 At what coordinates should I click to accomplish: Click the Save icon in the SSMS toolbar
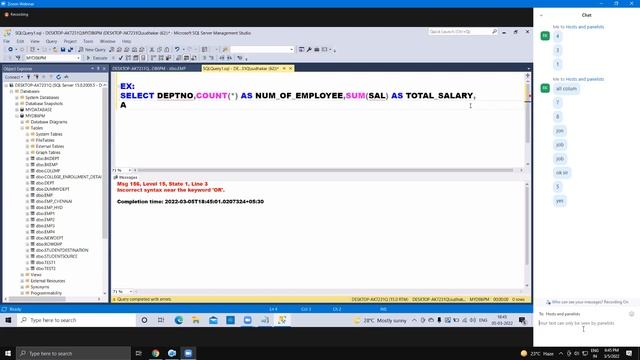point(63,49)
